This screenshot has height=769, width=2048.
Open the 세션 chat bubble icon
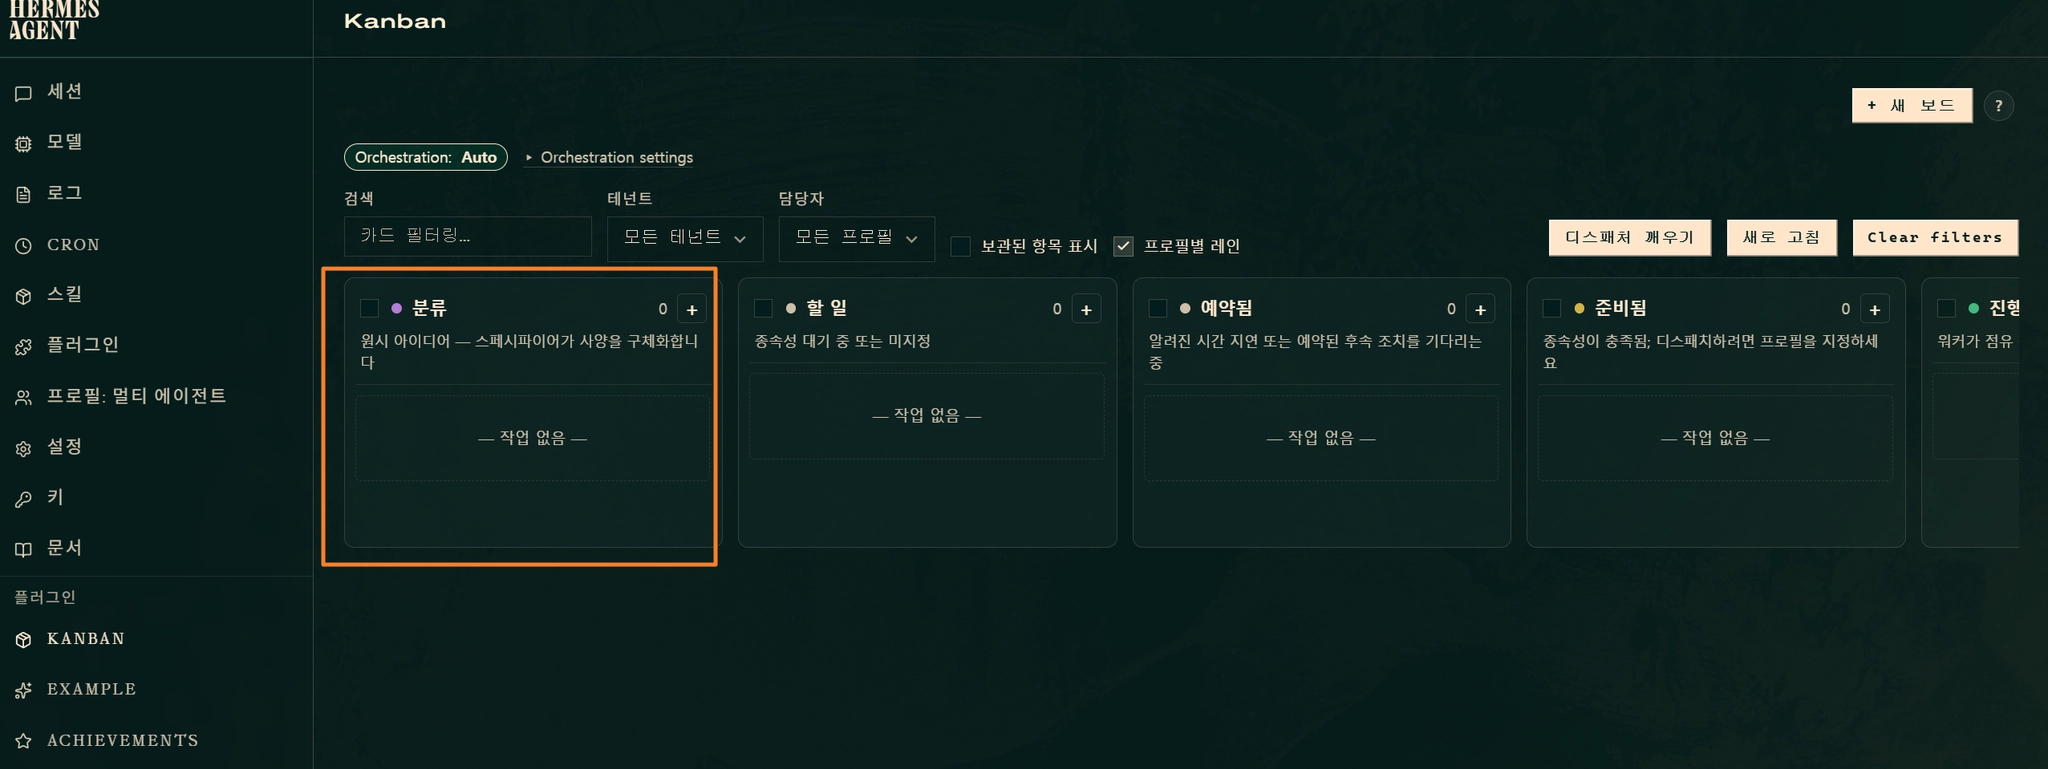23,93
